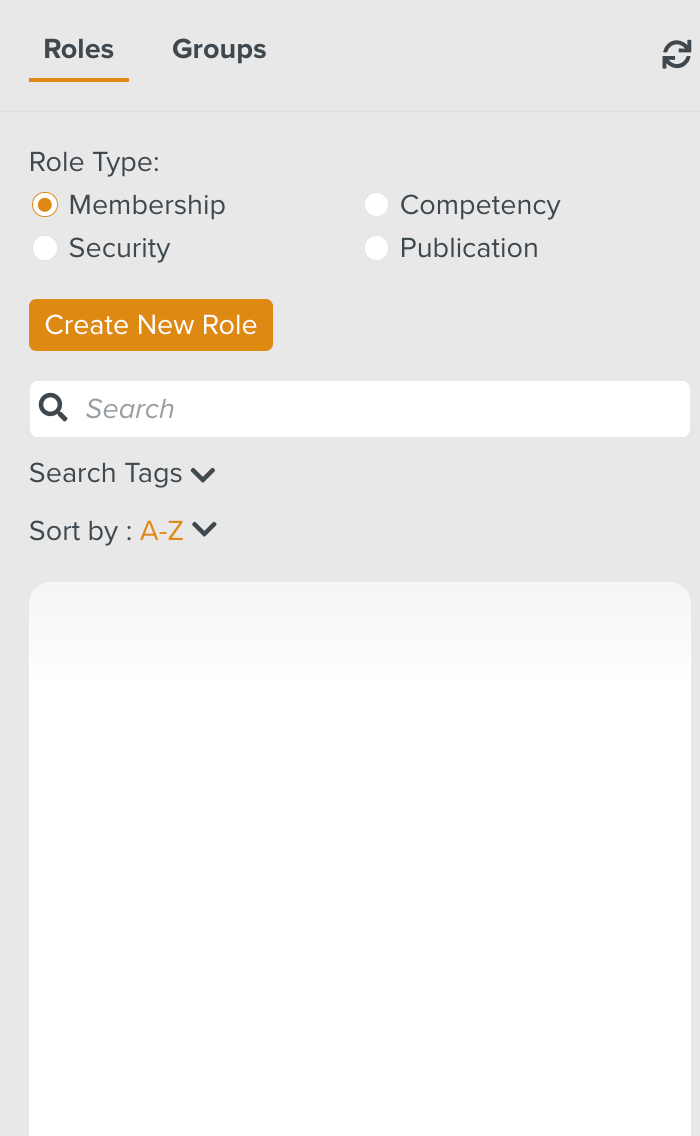Click the Competency label text
This screenshot has width=700, height=1136.
(x=480, y=205)
